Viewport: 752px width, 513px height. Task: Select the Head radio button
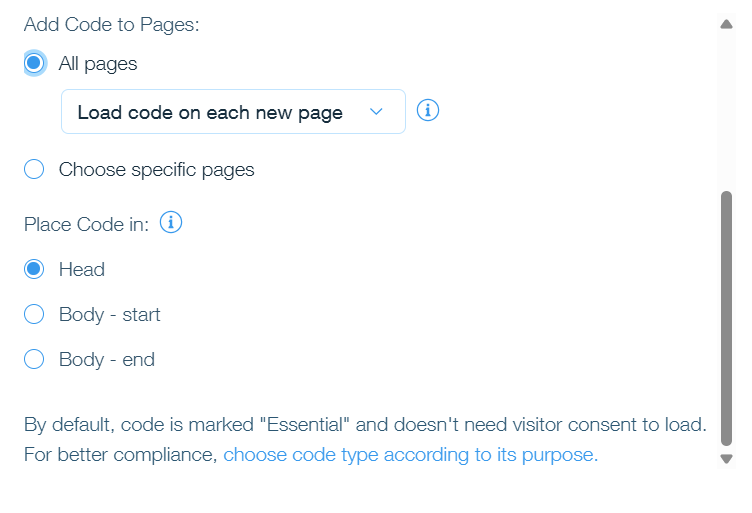pyautogui.click(x=34, y=269)
